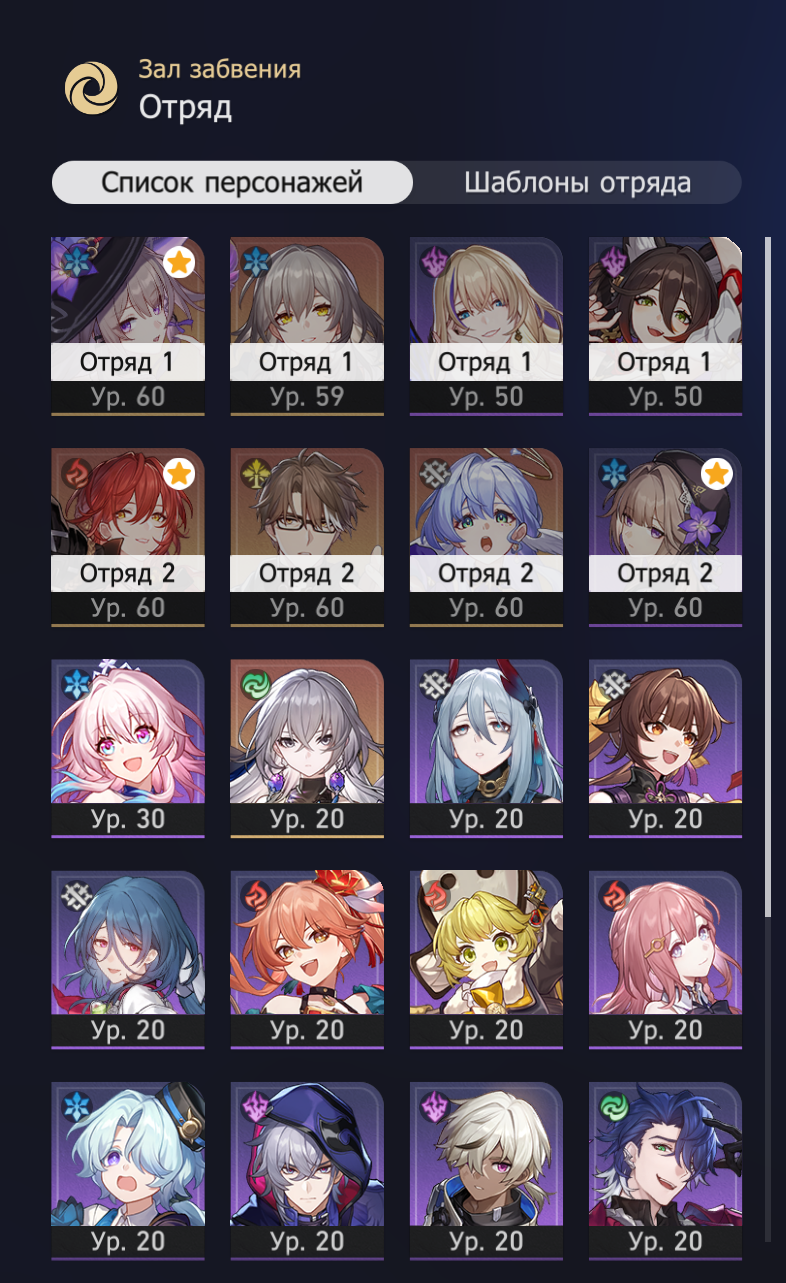The width and height of the screenshot is (786, 1283).
Task: Select the glasses character in Отряд 2
Action: (307, 538)
